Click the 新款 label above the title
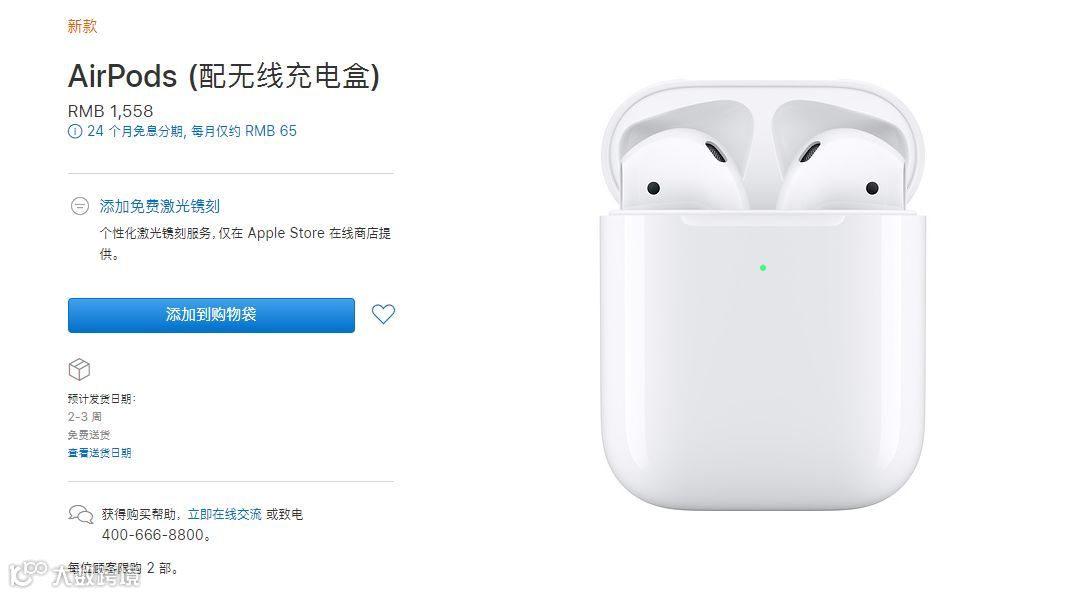The width and height of the screenshot is (1076, 595). pyautogui.click(x=82, y=26)
